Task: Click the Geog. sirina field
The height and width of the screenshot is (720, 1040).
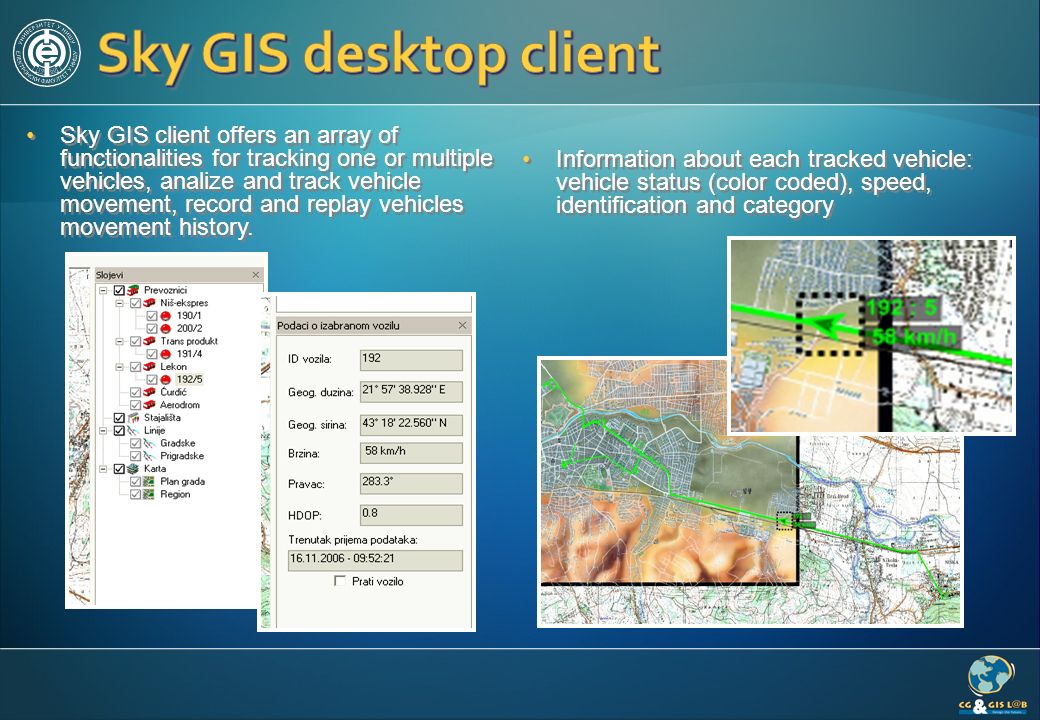Action: [411, 424]
